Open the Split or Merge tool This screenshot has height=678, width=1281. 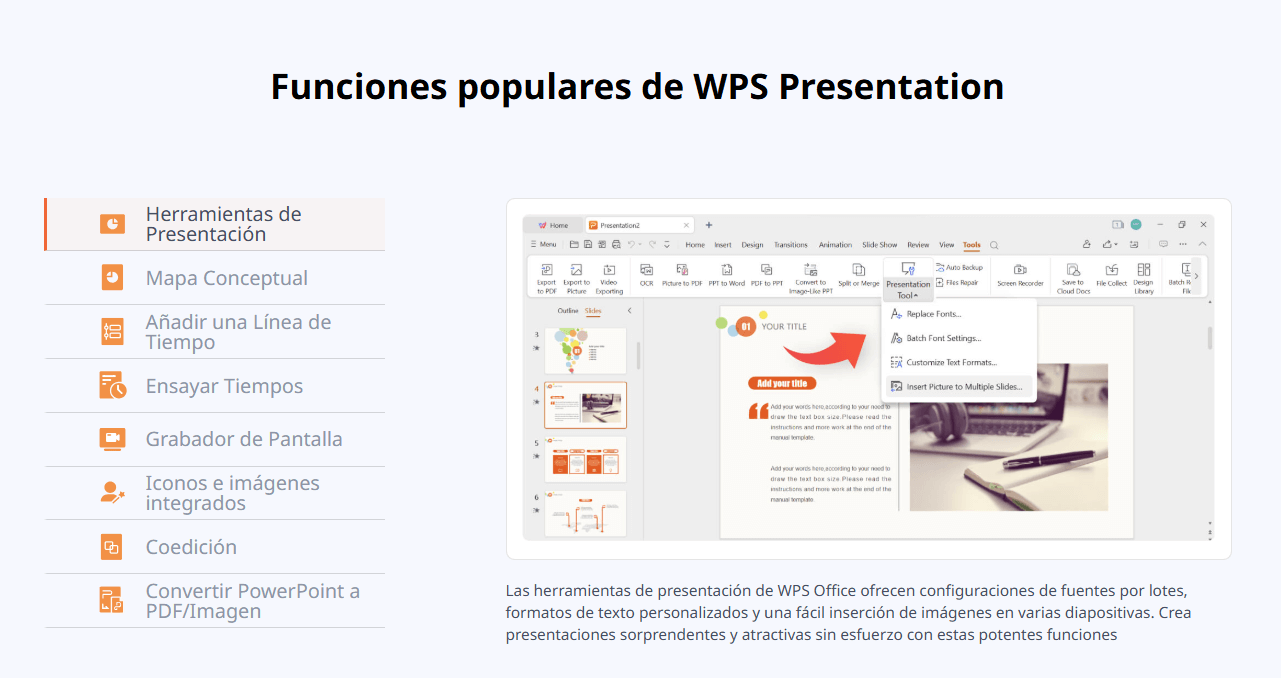859,275
